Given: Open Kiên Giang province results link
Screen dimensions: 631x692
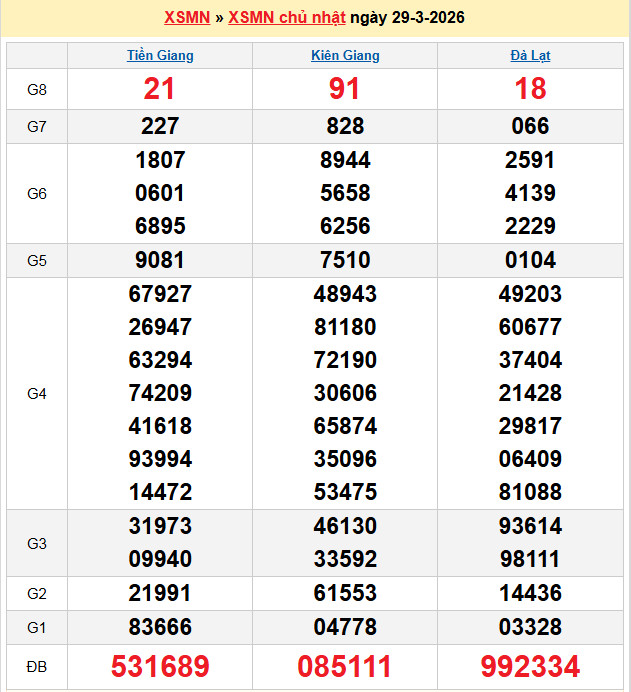Looking at the screenshot, I should (x=345, y=56).
